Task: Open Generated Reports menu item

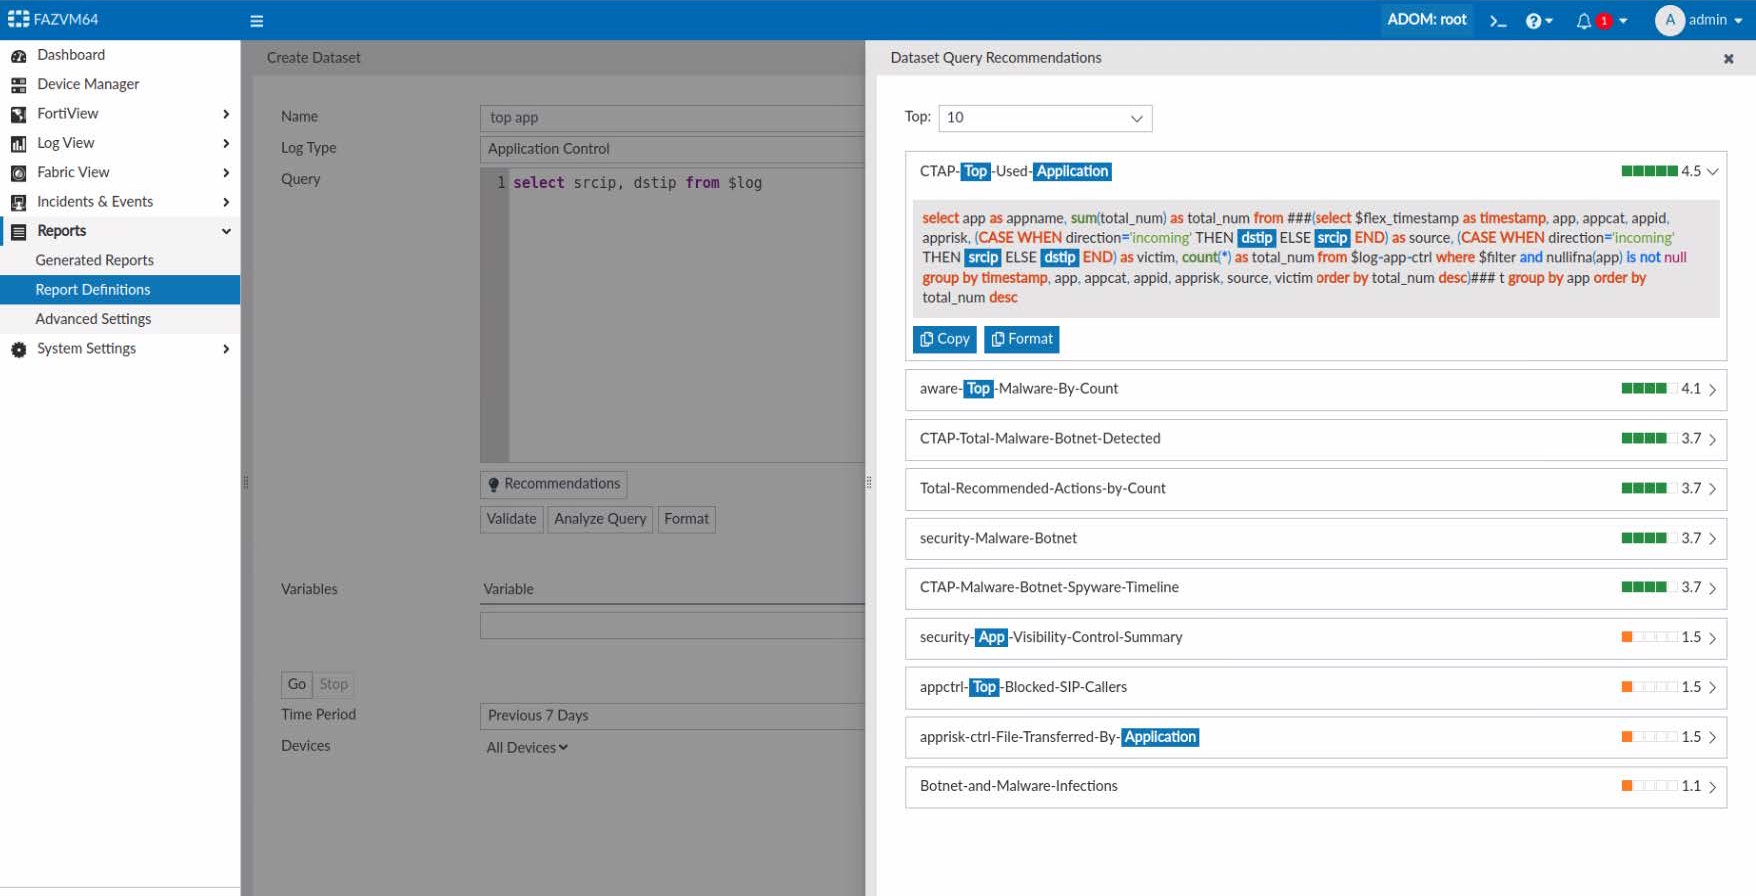Action: pos(94,260)
